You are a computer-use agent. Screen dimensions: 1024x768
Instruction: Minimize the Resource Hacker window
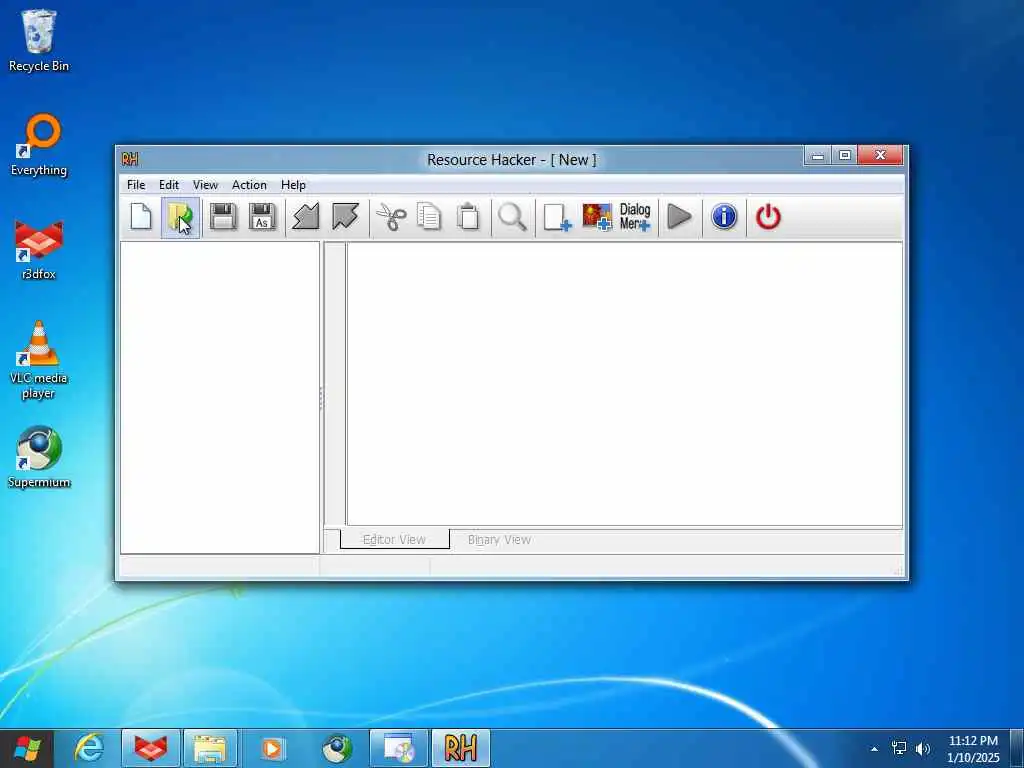[x=818, y=155]
